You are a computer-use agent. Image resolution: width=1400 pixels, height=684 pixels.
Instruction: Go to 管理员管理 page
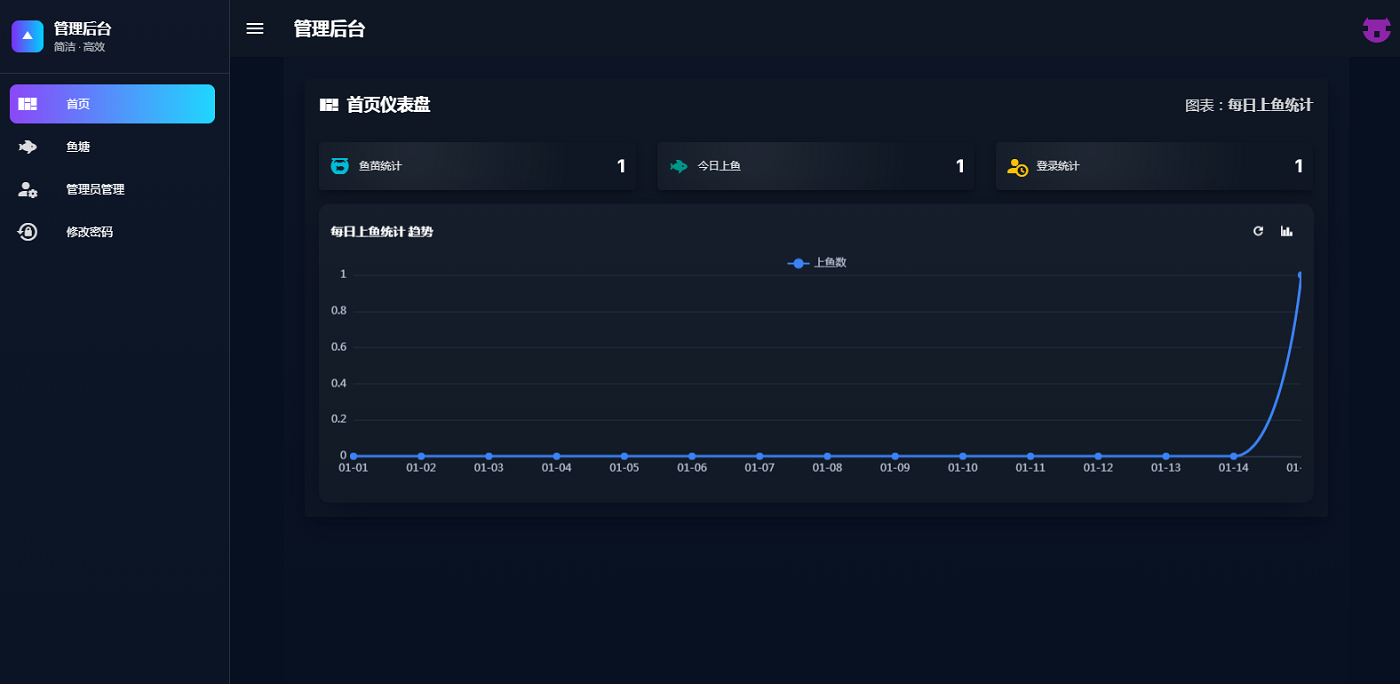point(112,189)
